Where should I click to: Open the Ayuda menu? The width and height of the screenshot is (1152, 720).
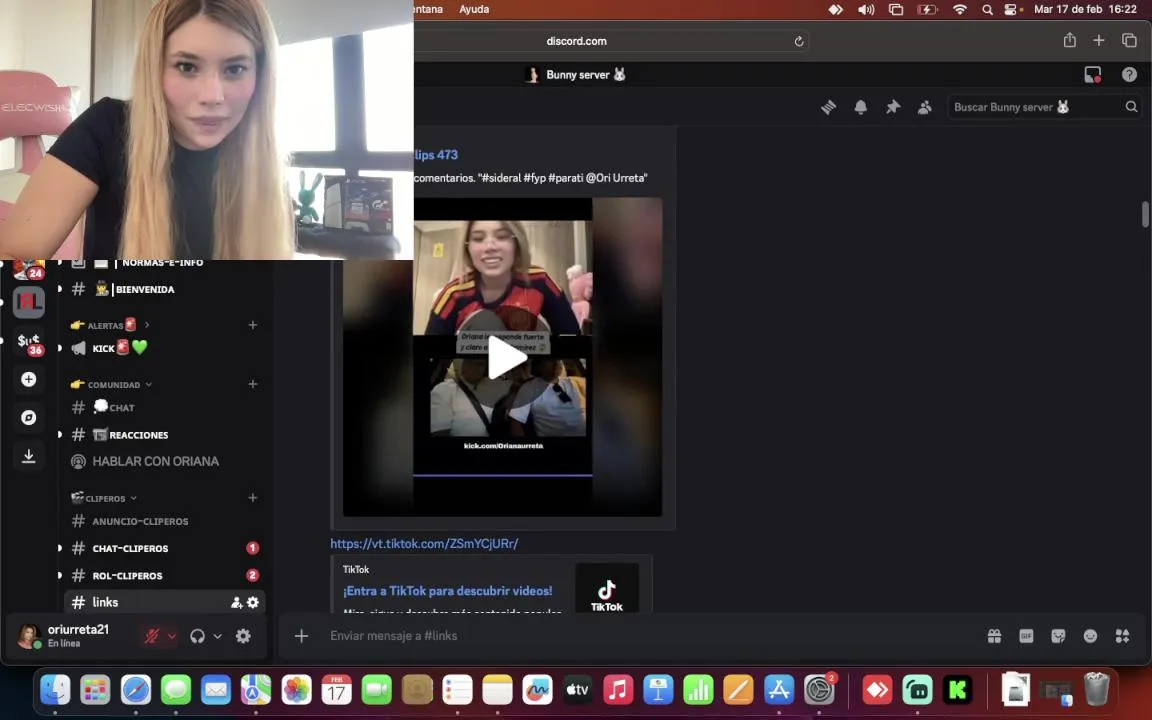(x=474, y=9)
